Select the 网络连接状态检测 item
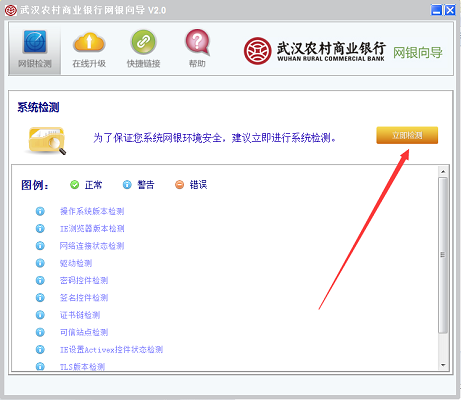 92,246
